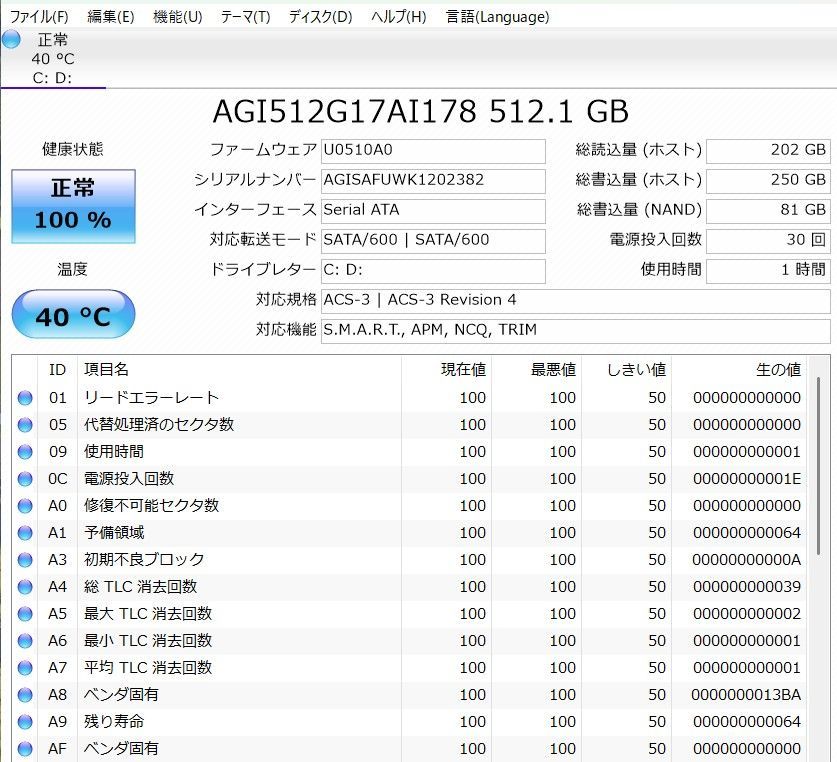The height and width of the screenshot is (762, 837).
Task: Click raw value 00000000001E
Action: pyautogui.click(x=747, y=479)
